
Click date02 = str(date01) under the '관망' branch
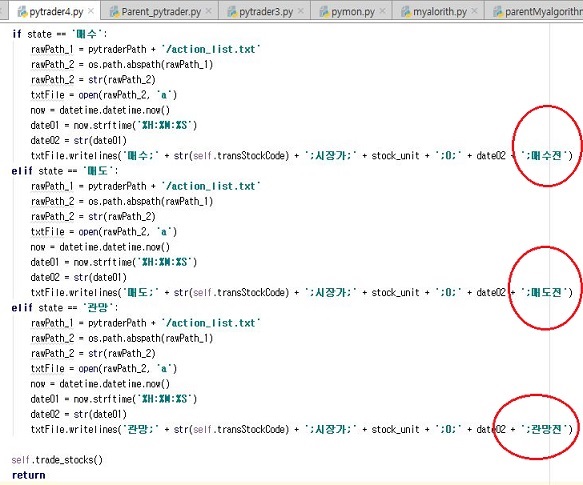[x=79, y=414]
